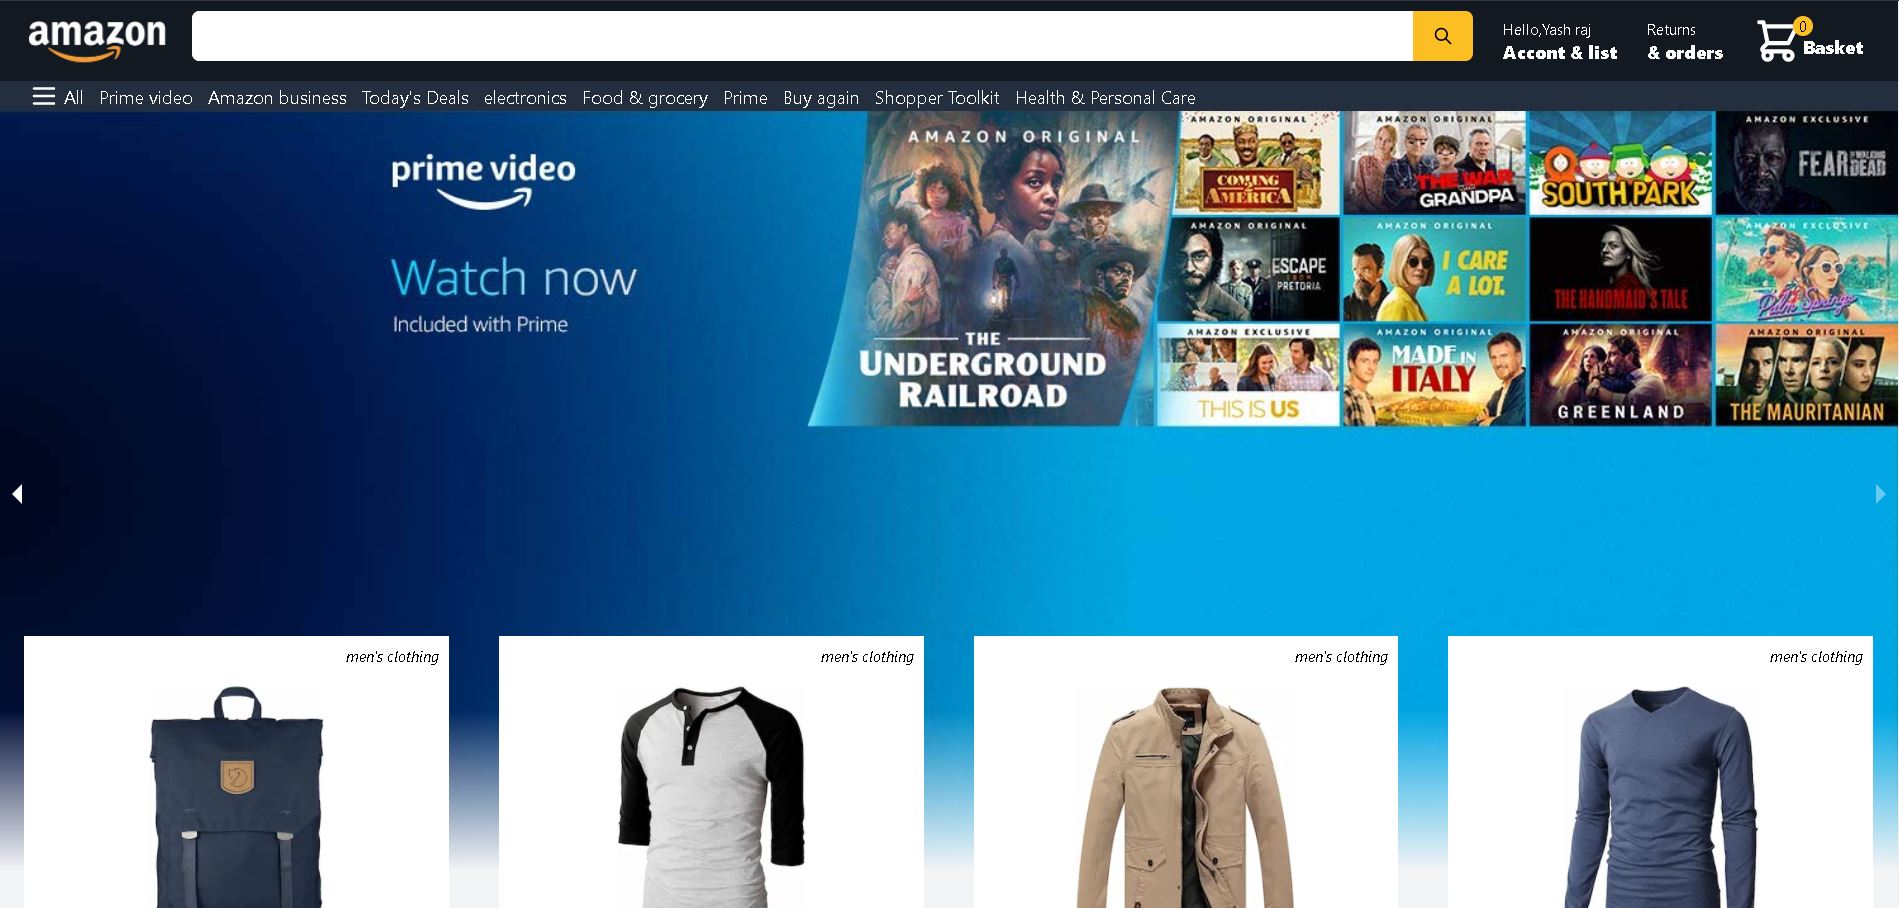1899x908 pixels.
Task: Click Watch now text in banner
Action: pyautogui.click(x=513, y=277)
